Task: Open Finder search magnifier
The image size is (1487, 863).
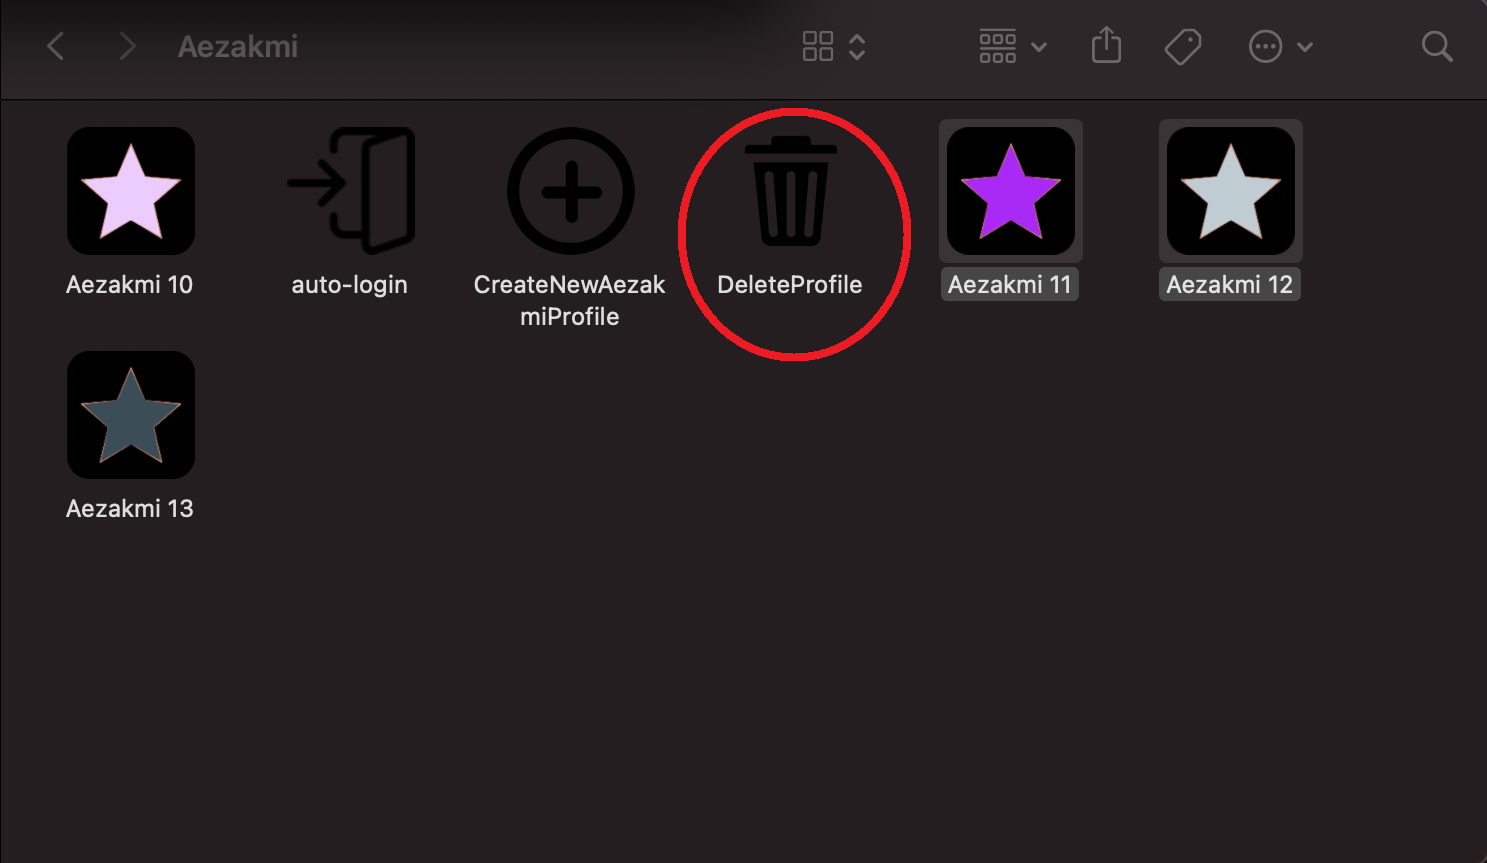Action: pyautogui.click(x=1437, y=46)
